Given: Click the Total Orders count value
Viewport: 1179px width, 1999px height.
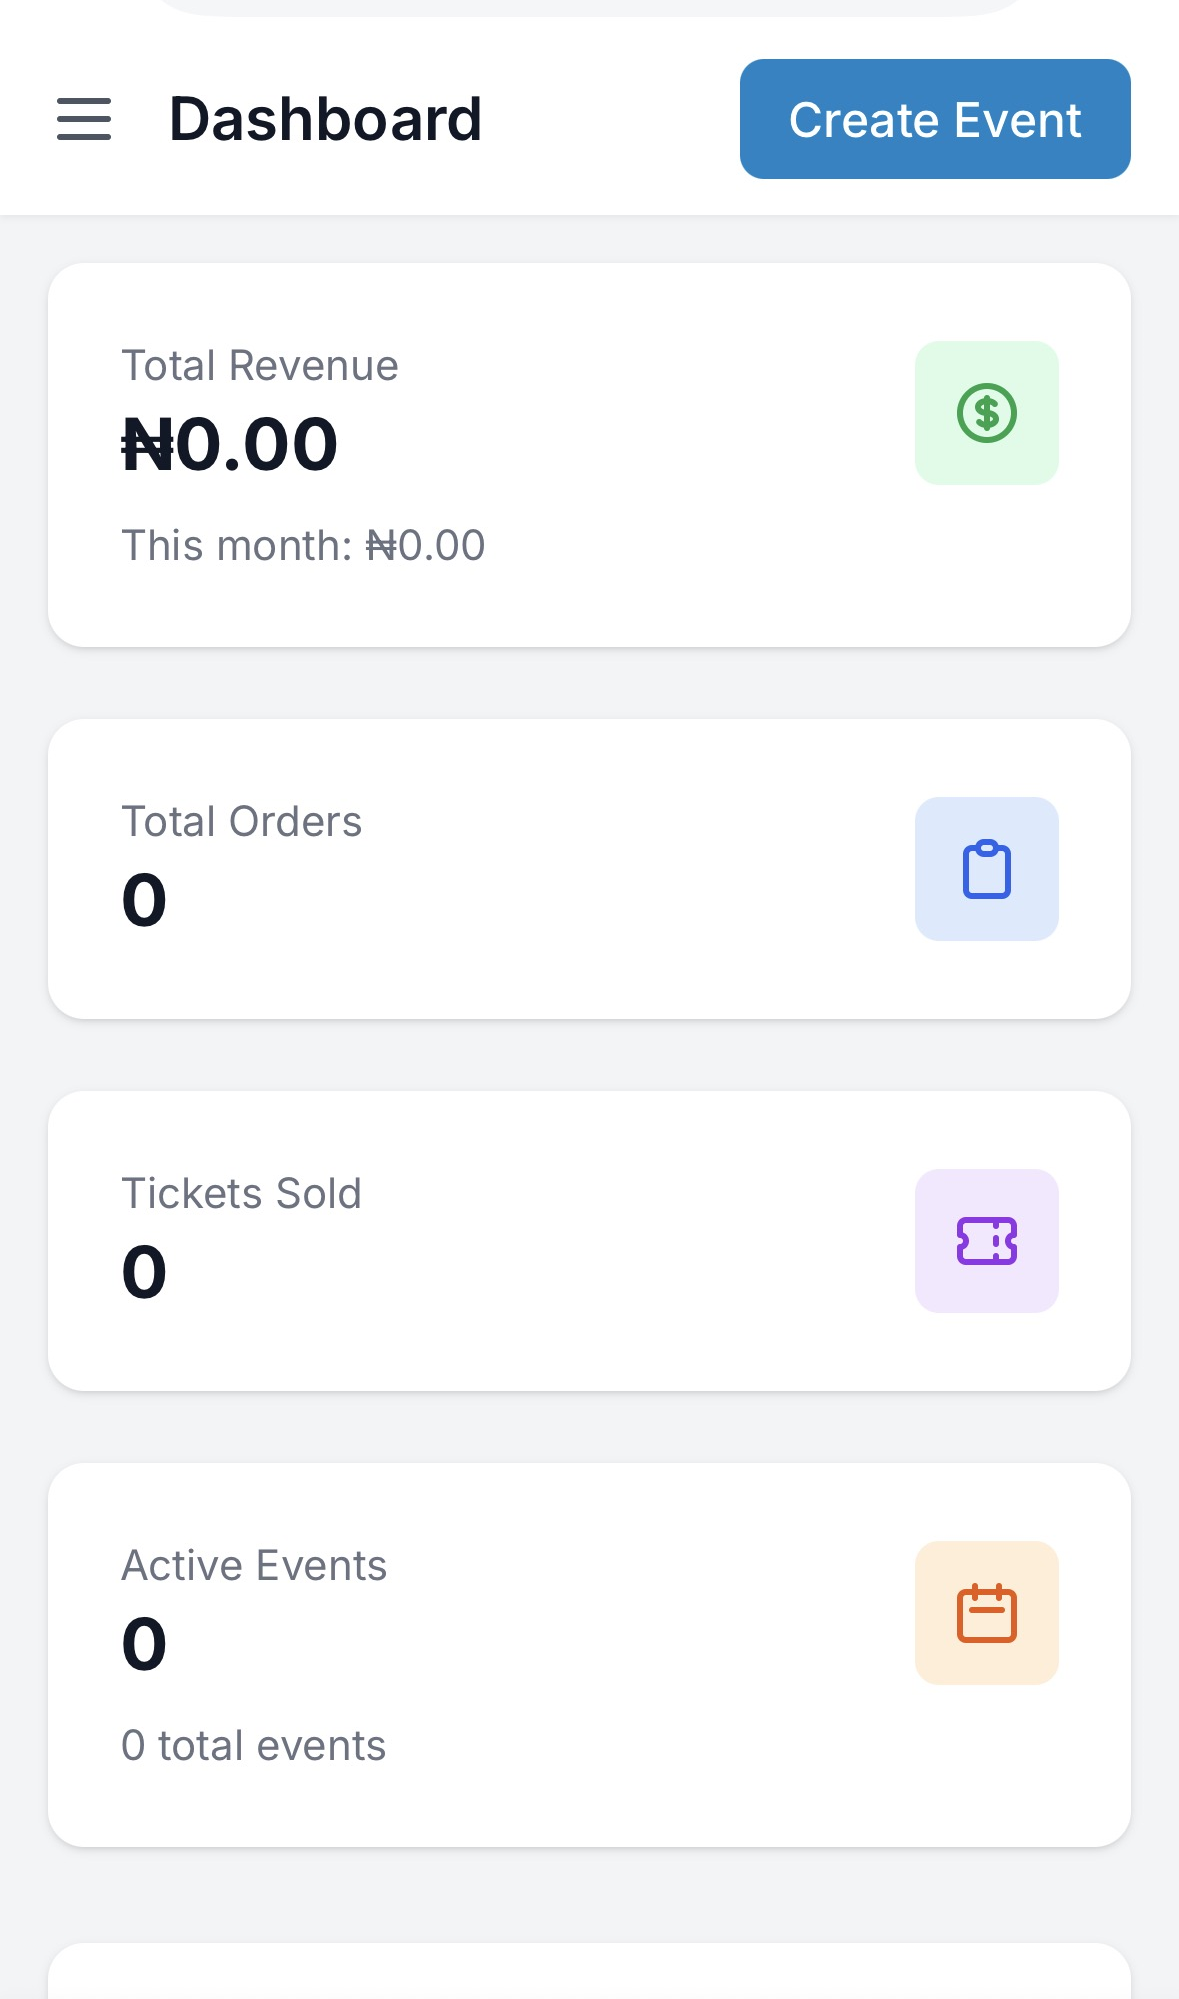Looking at the screenshot, I should tap(144, 900).
